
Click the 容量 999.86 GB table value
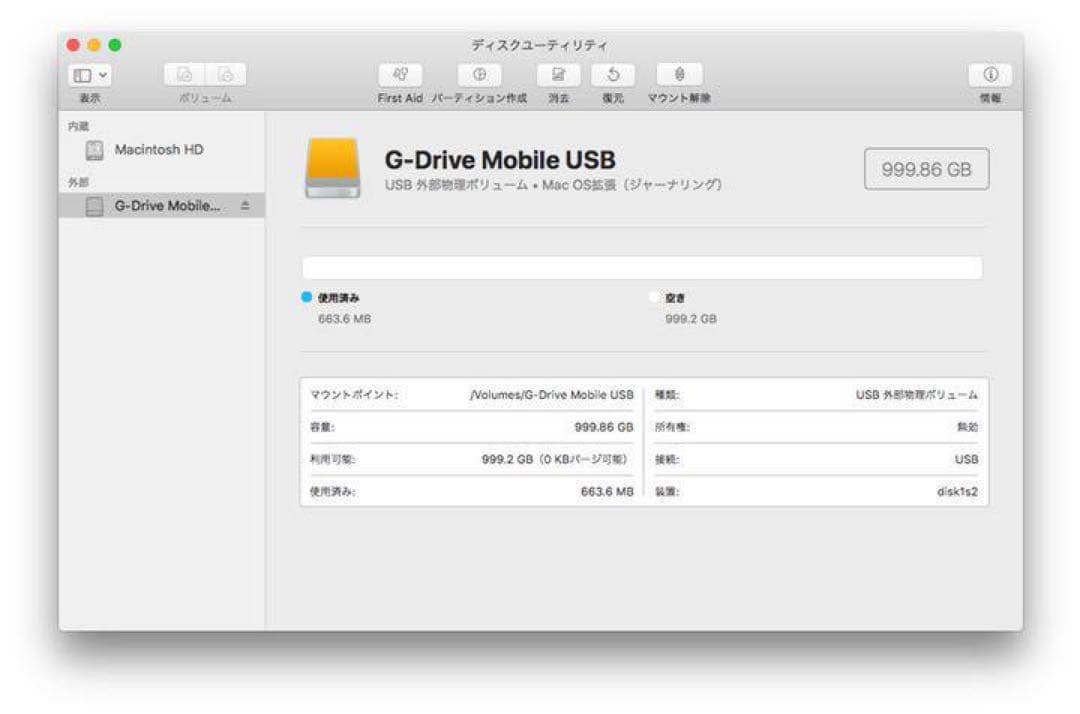point(604,427)
